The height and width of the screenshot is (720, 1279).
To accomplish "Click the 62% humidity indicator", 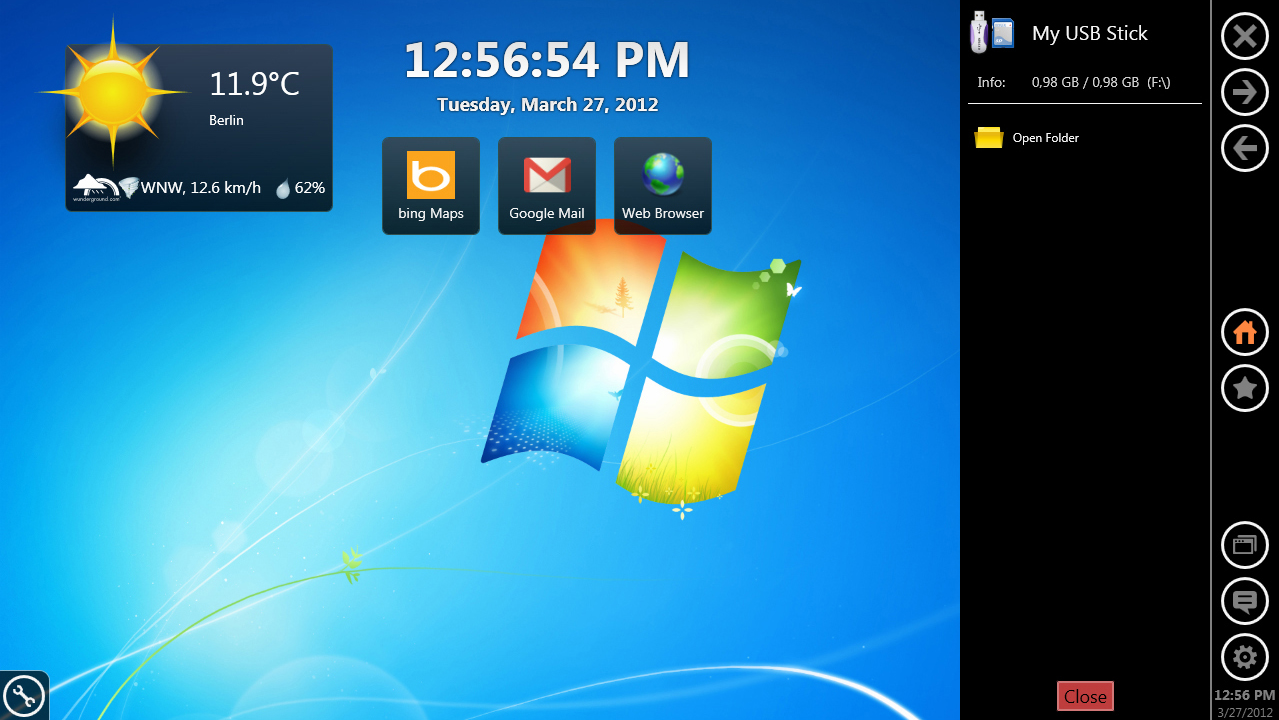I will tap(301, 187).
